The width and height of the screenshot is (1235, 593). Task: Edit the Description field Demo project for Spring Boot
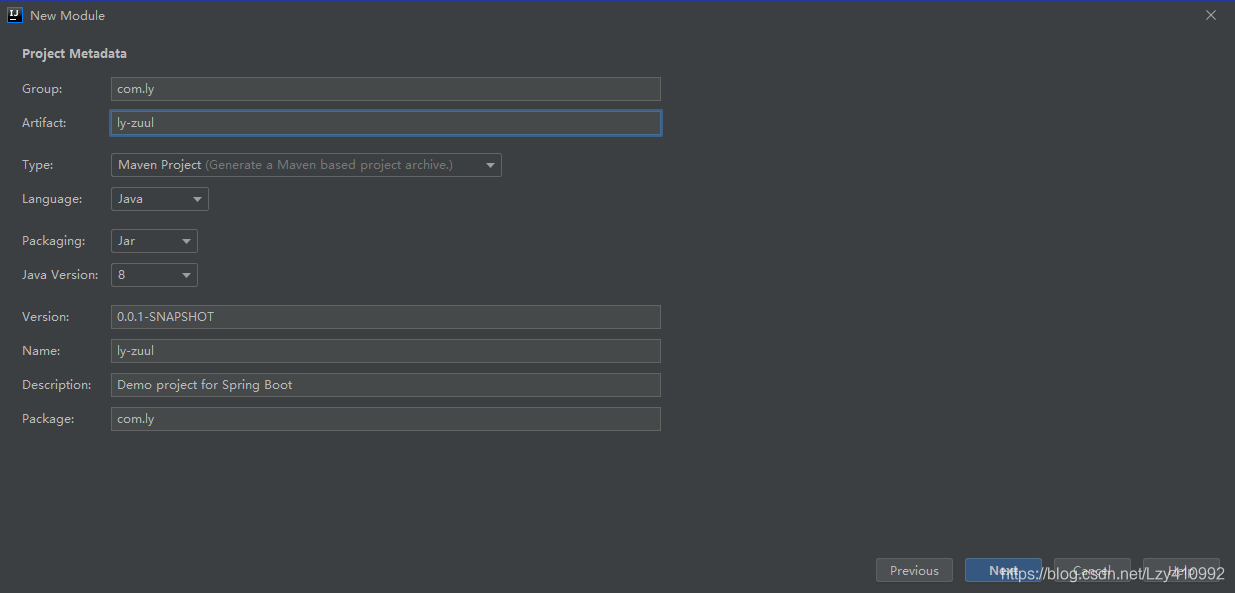(386, 385)
